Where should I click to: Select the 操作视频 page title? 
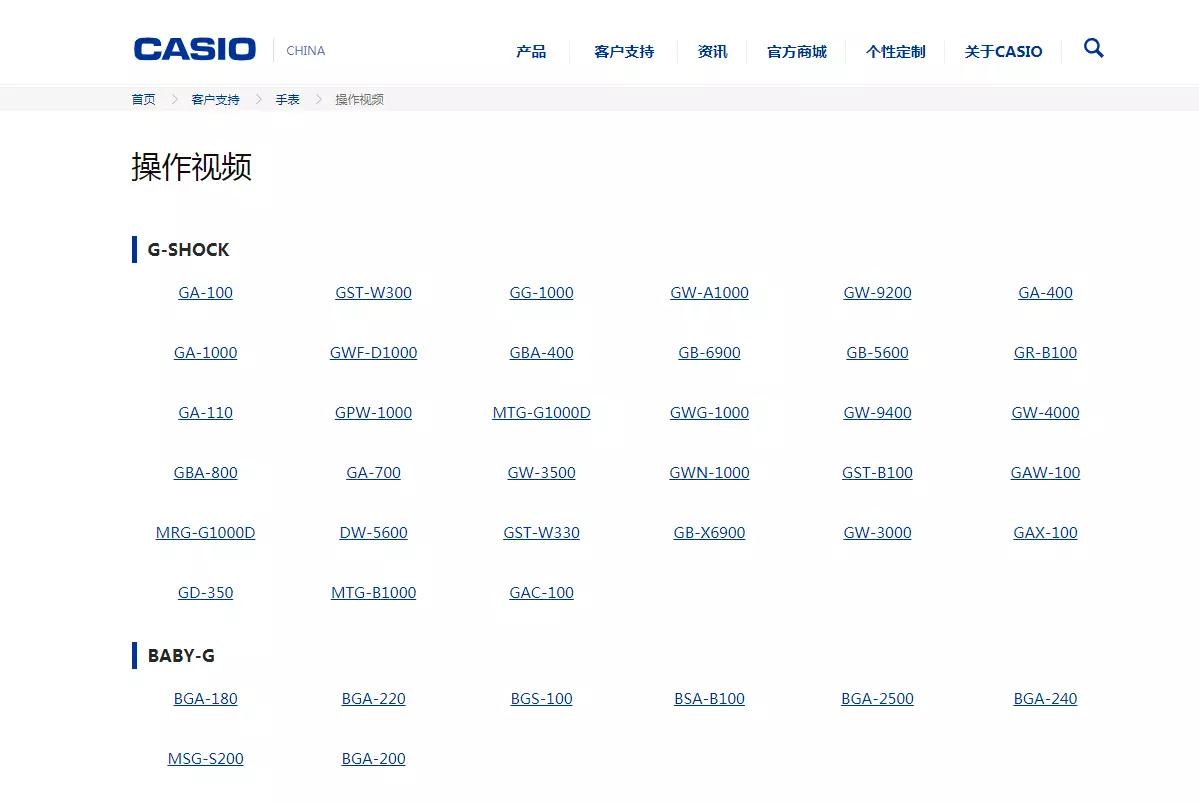pos(192,167)
